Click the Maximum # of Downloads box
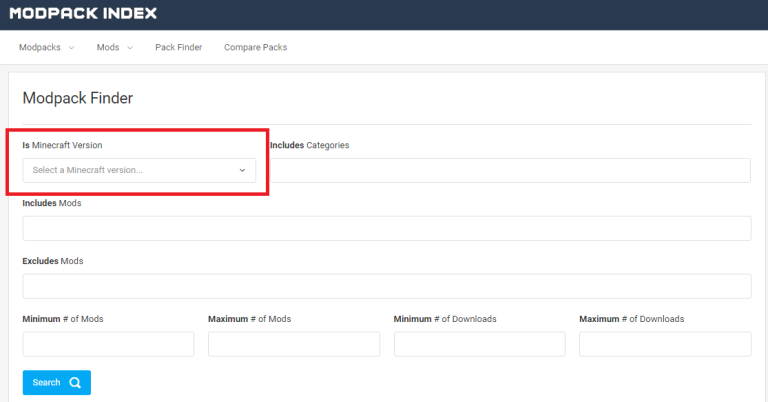Image resolution: width=768 pixels, height=402 pixels. 665,344
